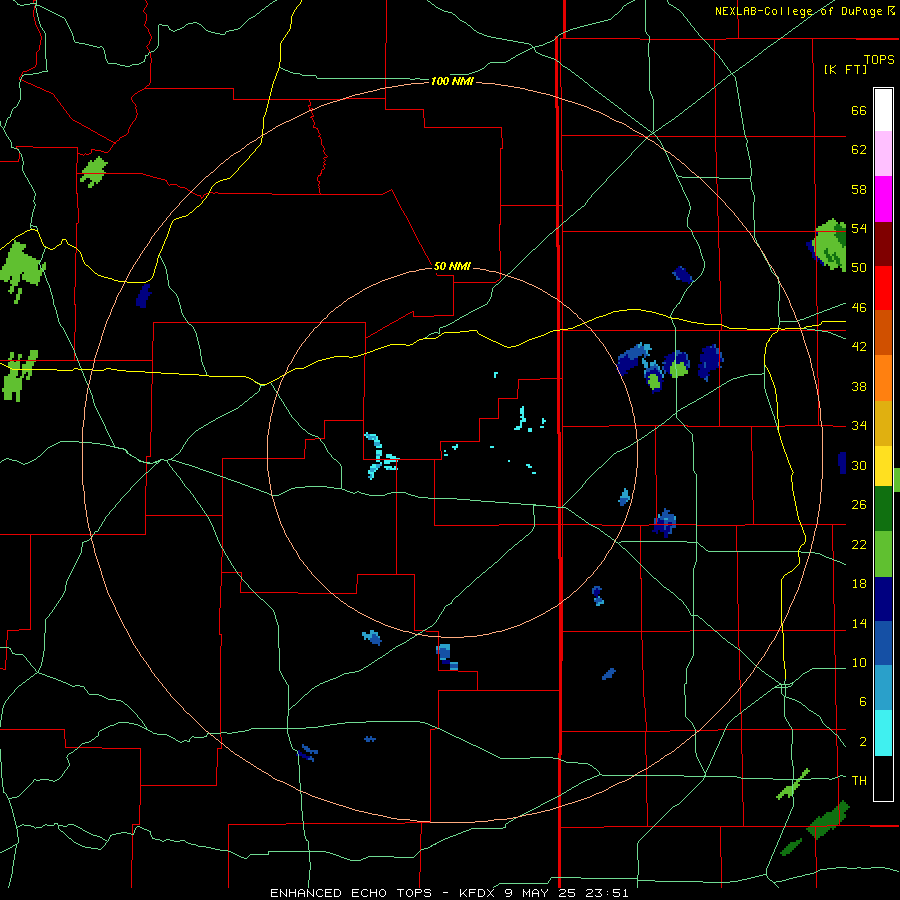Pick the yellow legend swatch
Image resolution: width=900 pixels, height=900 pixels.
click(x=883, y=466)
